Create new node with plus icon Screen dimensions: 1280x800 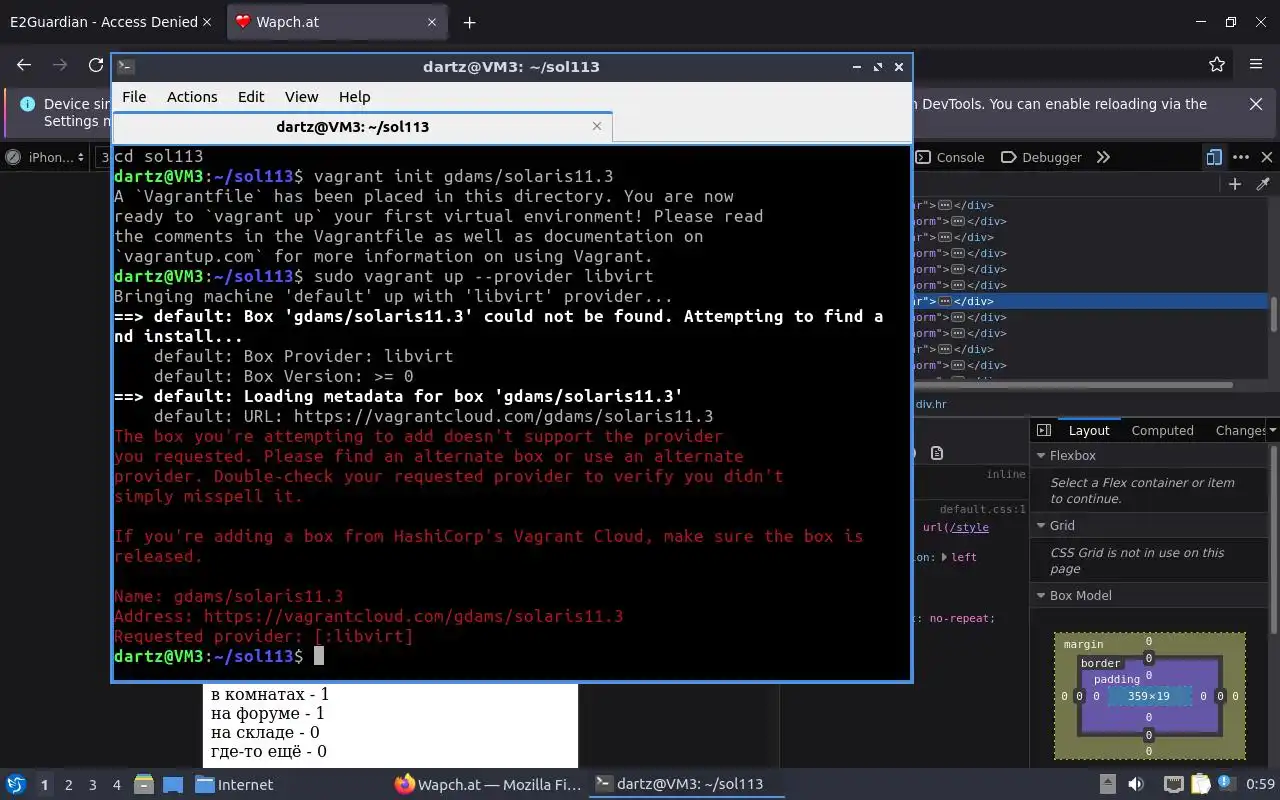[1235, 184]
